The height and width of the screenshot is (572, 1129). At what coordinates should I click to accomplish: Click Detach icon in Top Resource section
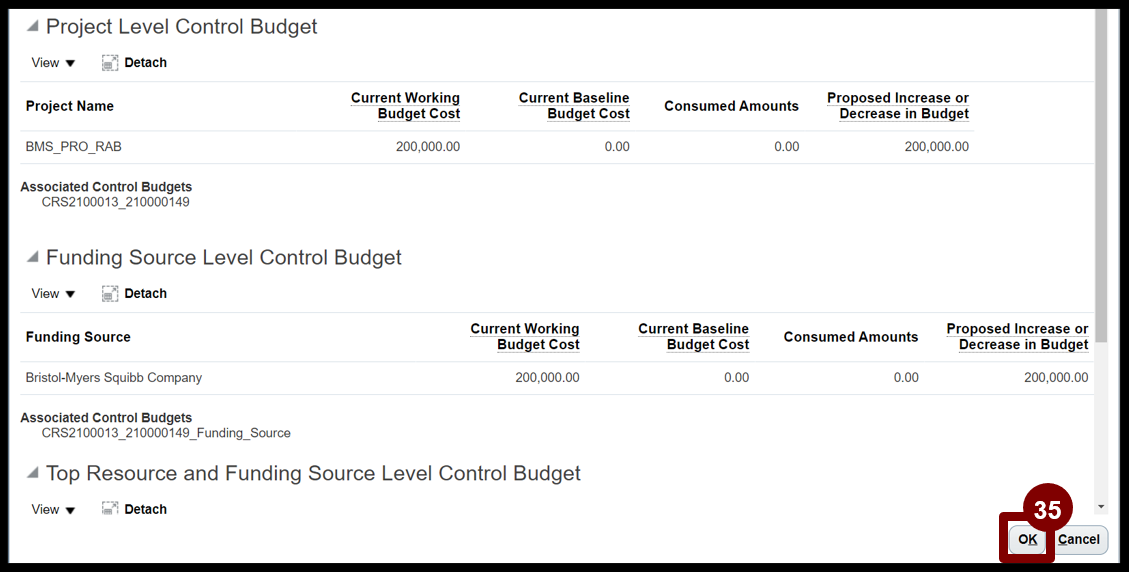109,509
